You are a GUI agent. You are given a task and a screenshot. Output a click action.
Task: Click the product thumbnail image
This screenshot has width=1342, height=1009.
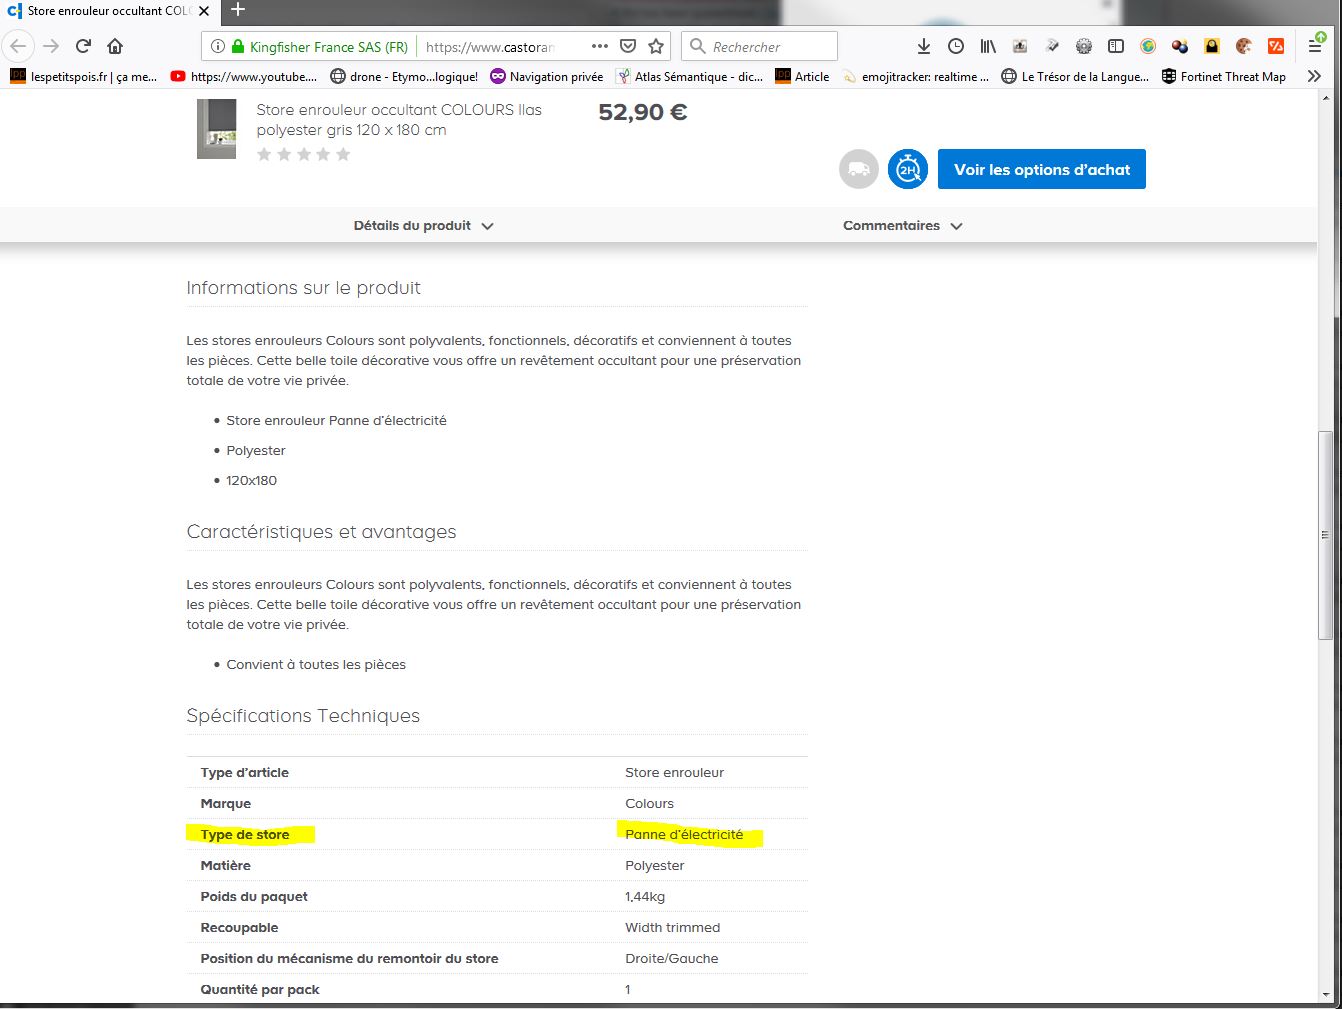click(x=216, y=129)
